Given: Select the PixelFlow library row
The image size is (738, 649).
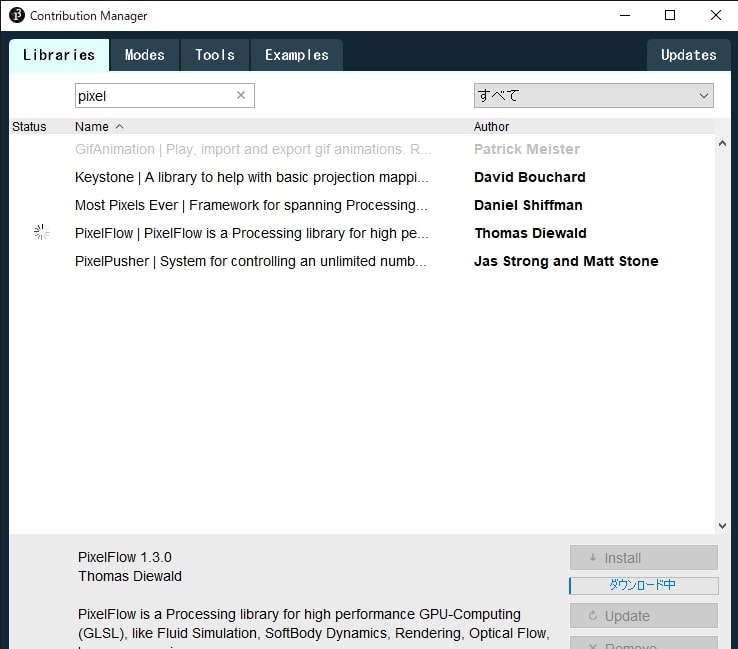Looking at the screenshot, I should [x=361, y=233].
